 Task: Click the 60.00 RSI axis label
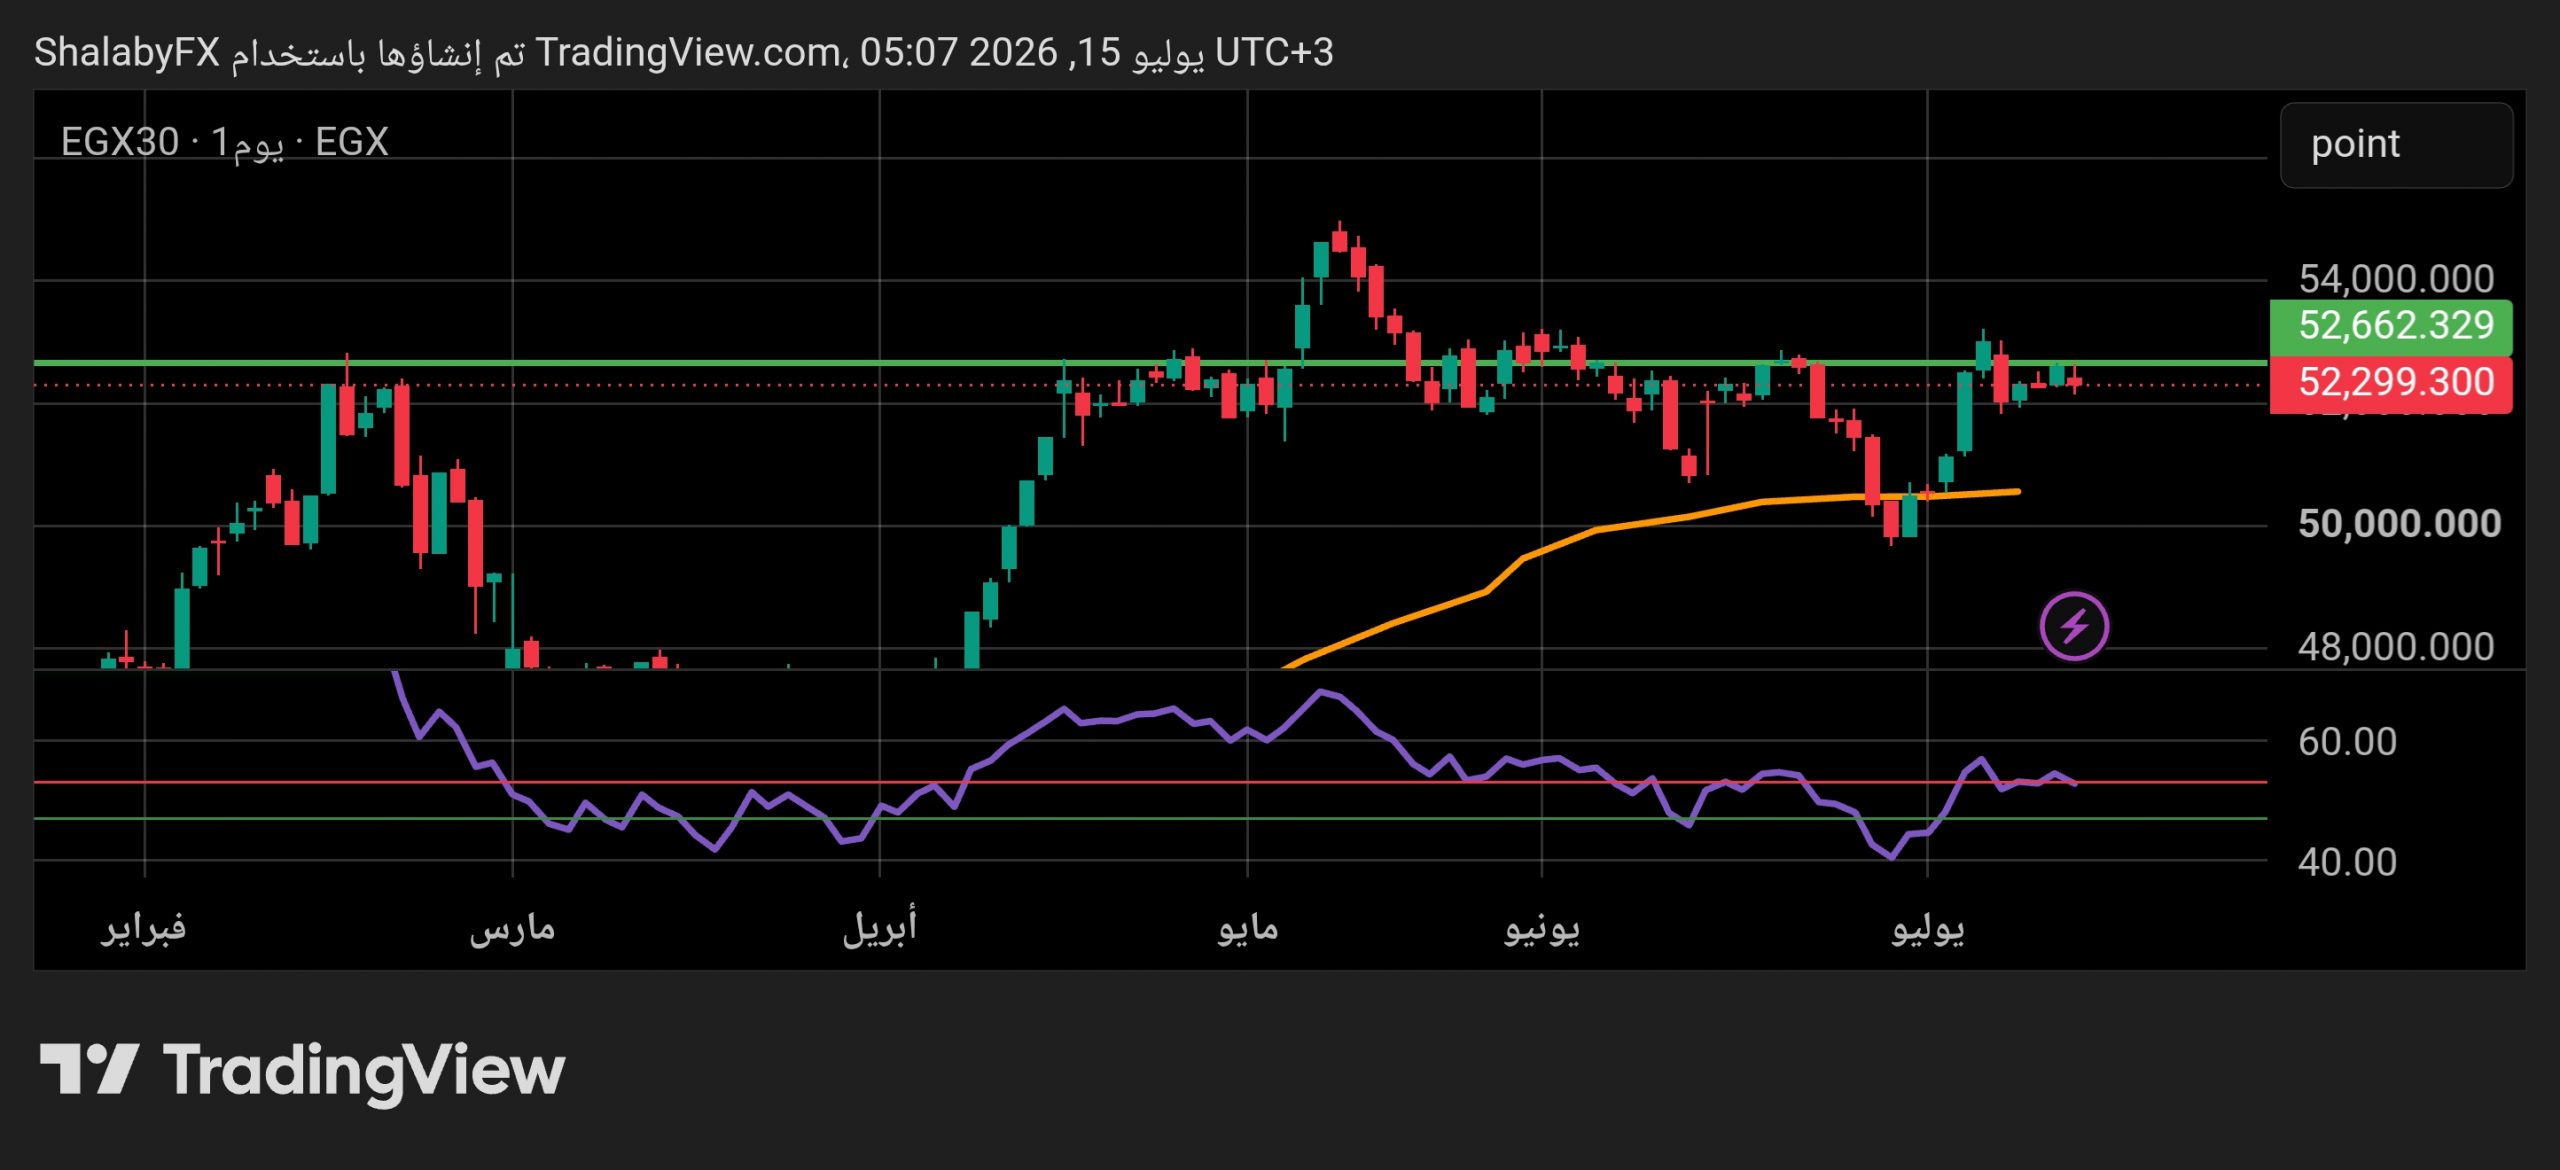(x=2347, y=742)
